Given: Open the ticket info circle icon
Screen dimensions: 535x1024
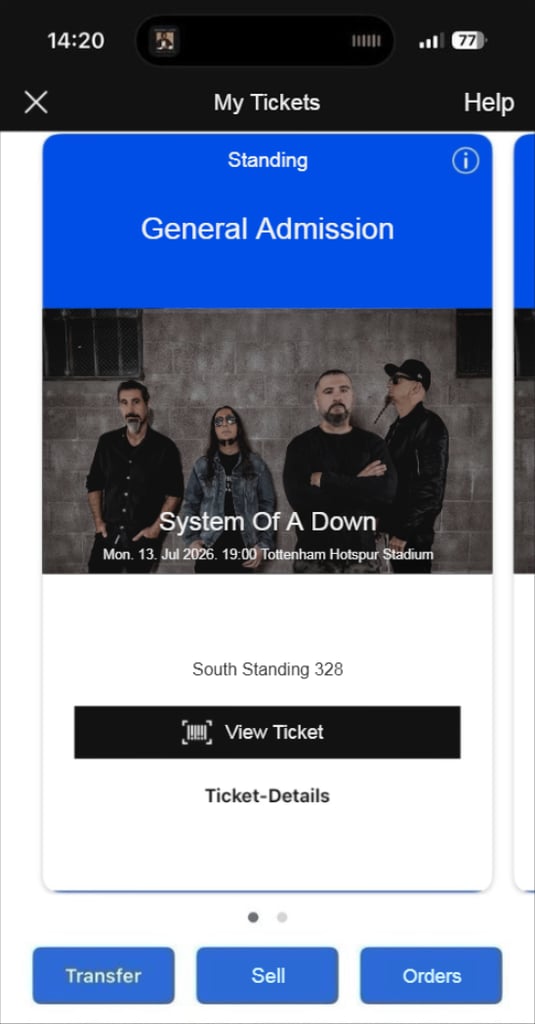Looking at the screenshot, I should (465, 161).
